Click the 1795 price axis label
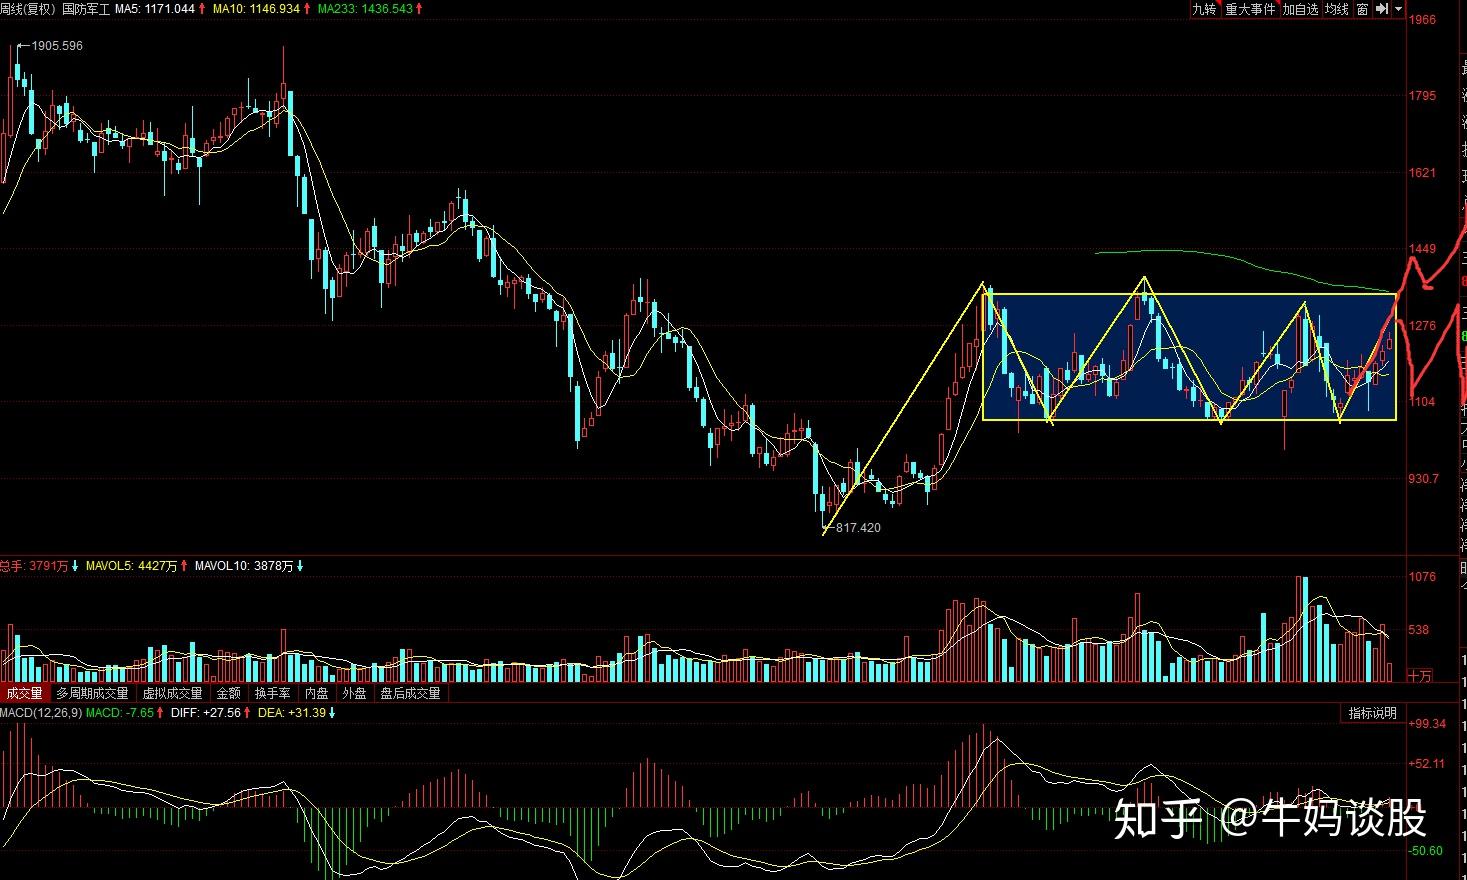 [1422, 96]
